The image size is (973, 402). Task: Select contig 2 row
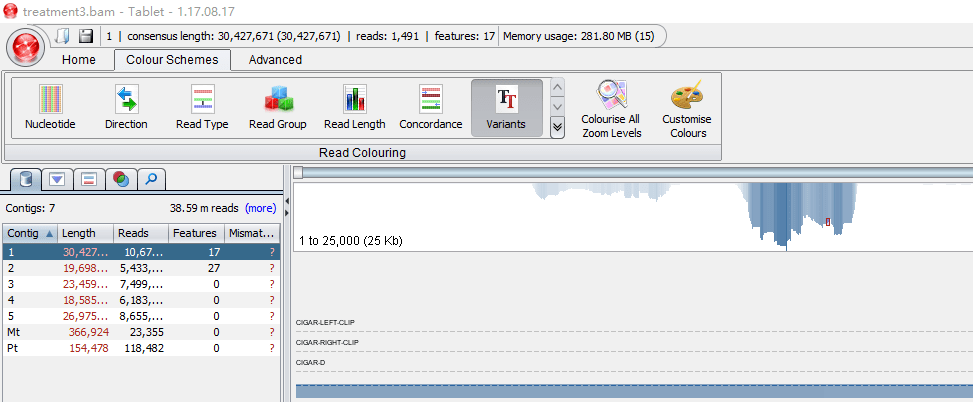tap(141, 268)
